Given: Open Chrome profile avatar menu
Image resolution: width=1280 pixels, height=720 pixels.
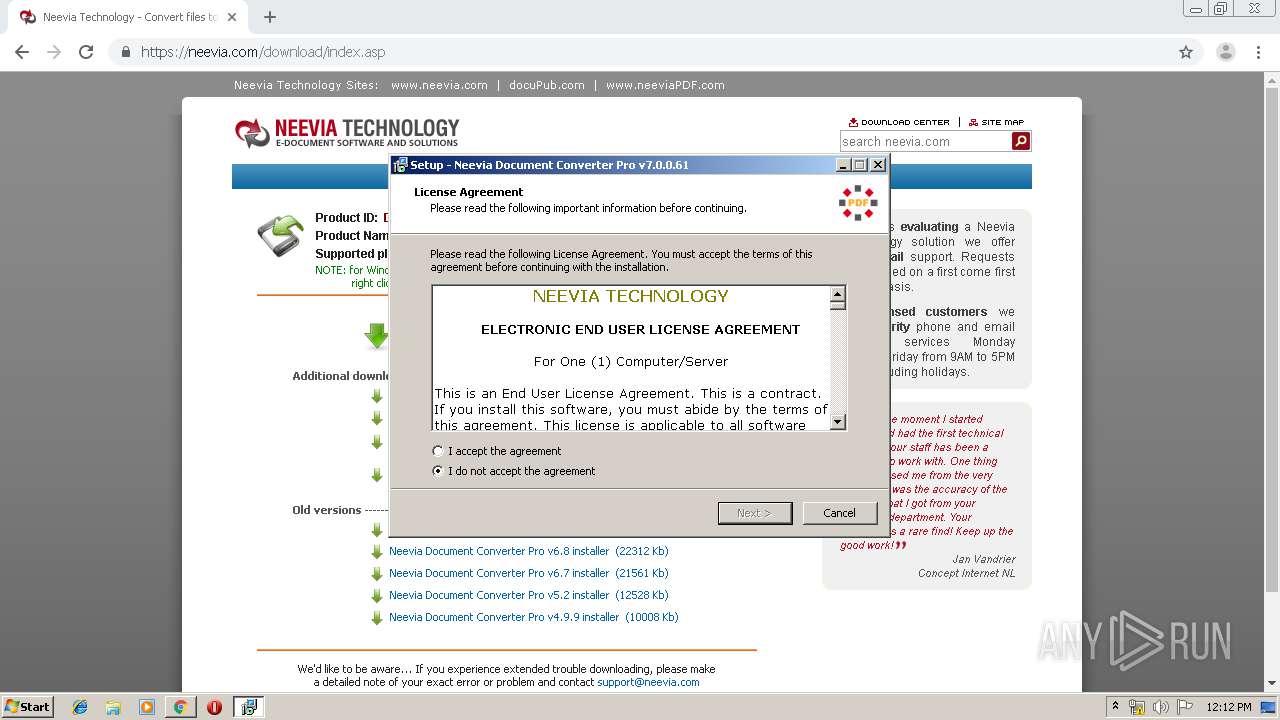Looking at the screenshot, I should (1226, 52).
